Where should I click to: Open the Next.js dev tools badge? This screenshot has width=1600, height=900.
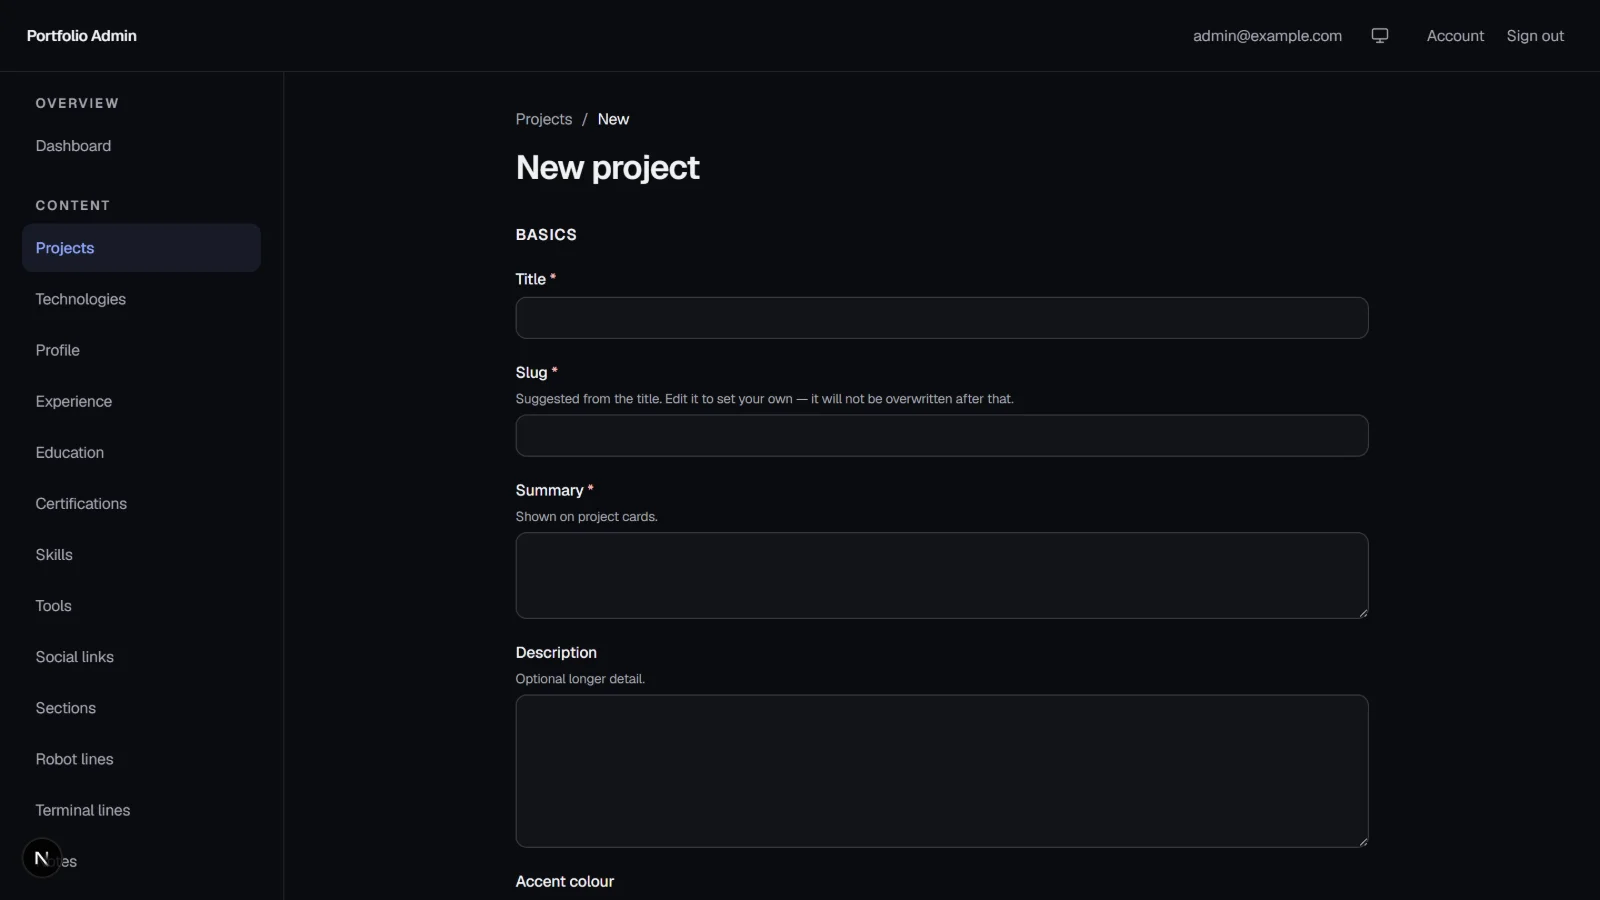[x=42, y=858]
